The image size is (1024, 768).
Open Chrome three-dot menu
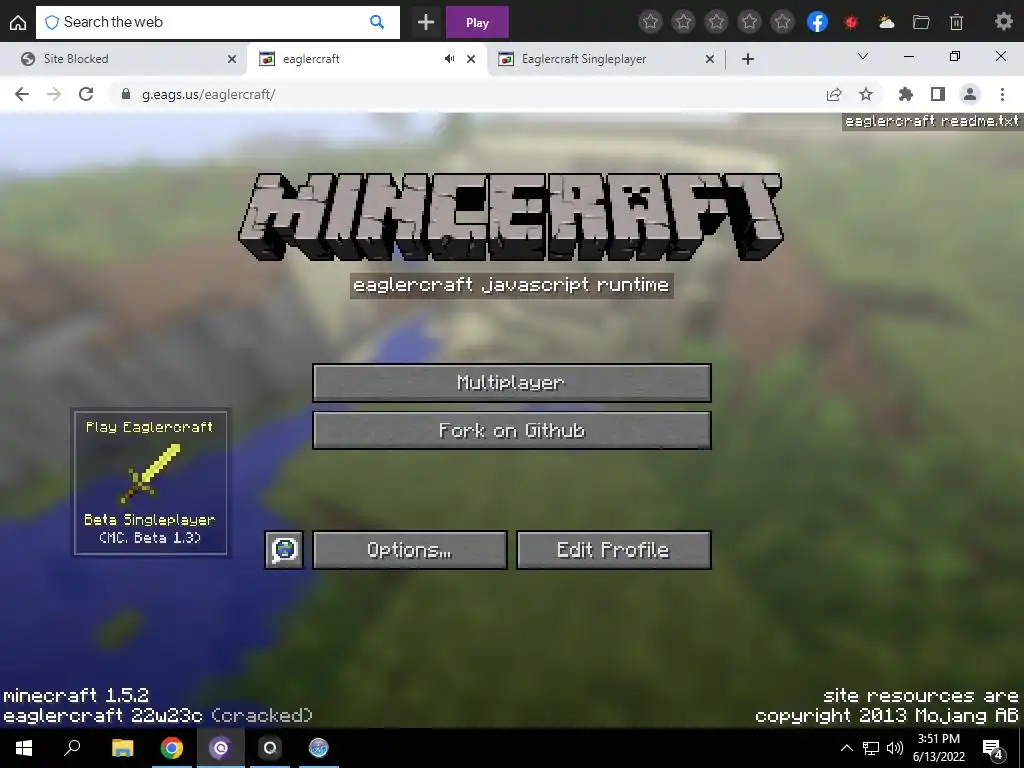click(1002, 95)
